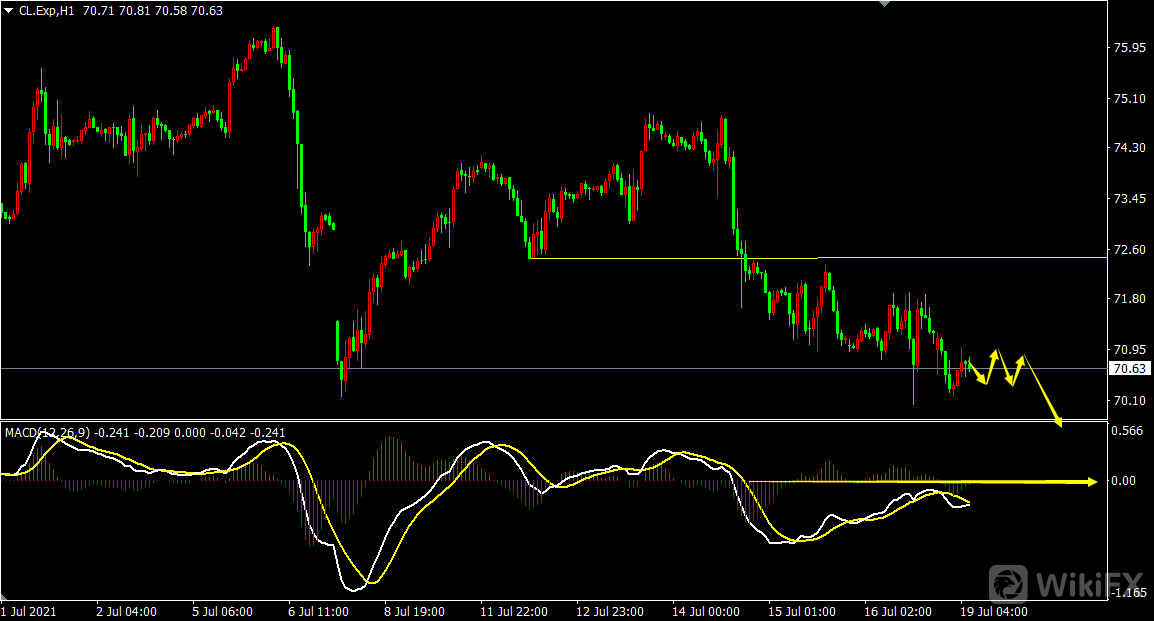This screenshot has height=621, width=1154.
Task: Click the 1 Jul 2021 date label
Action: click(29, 611)
